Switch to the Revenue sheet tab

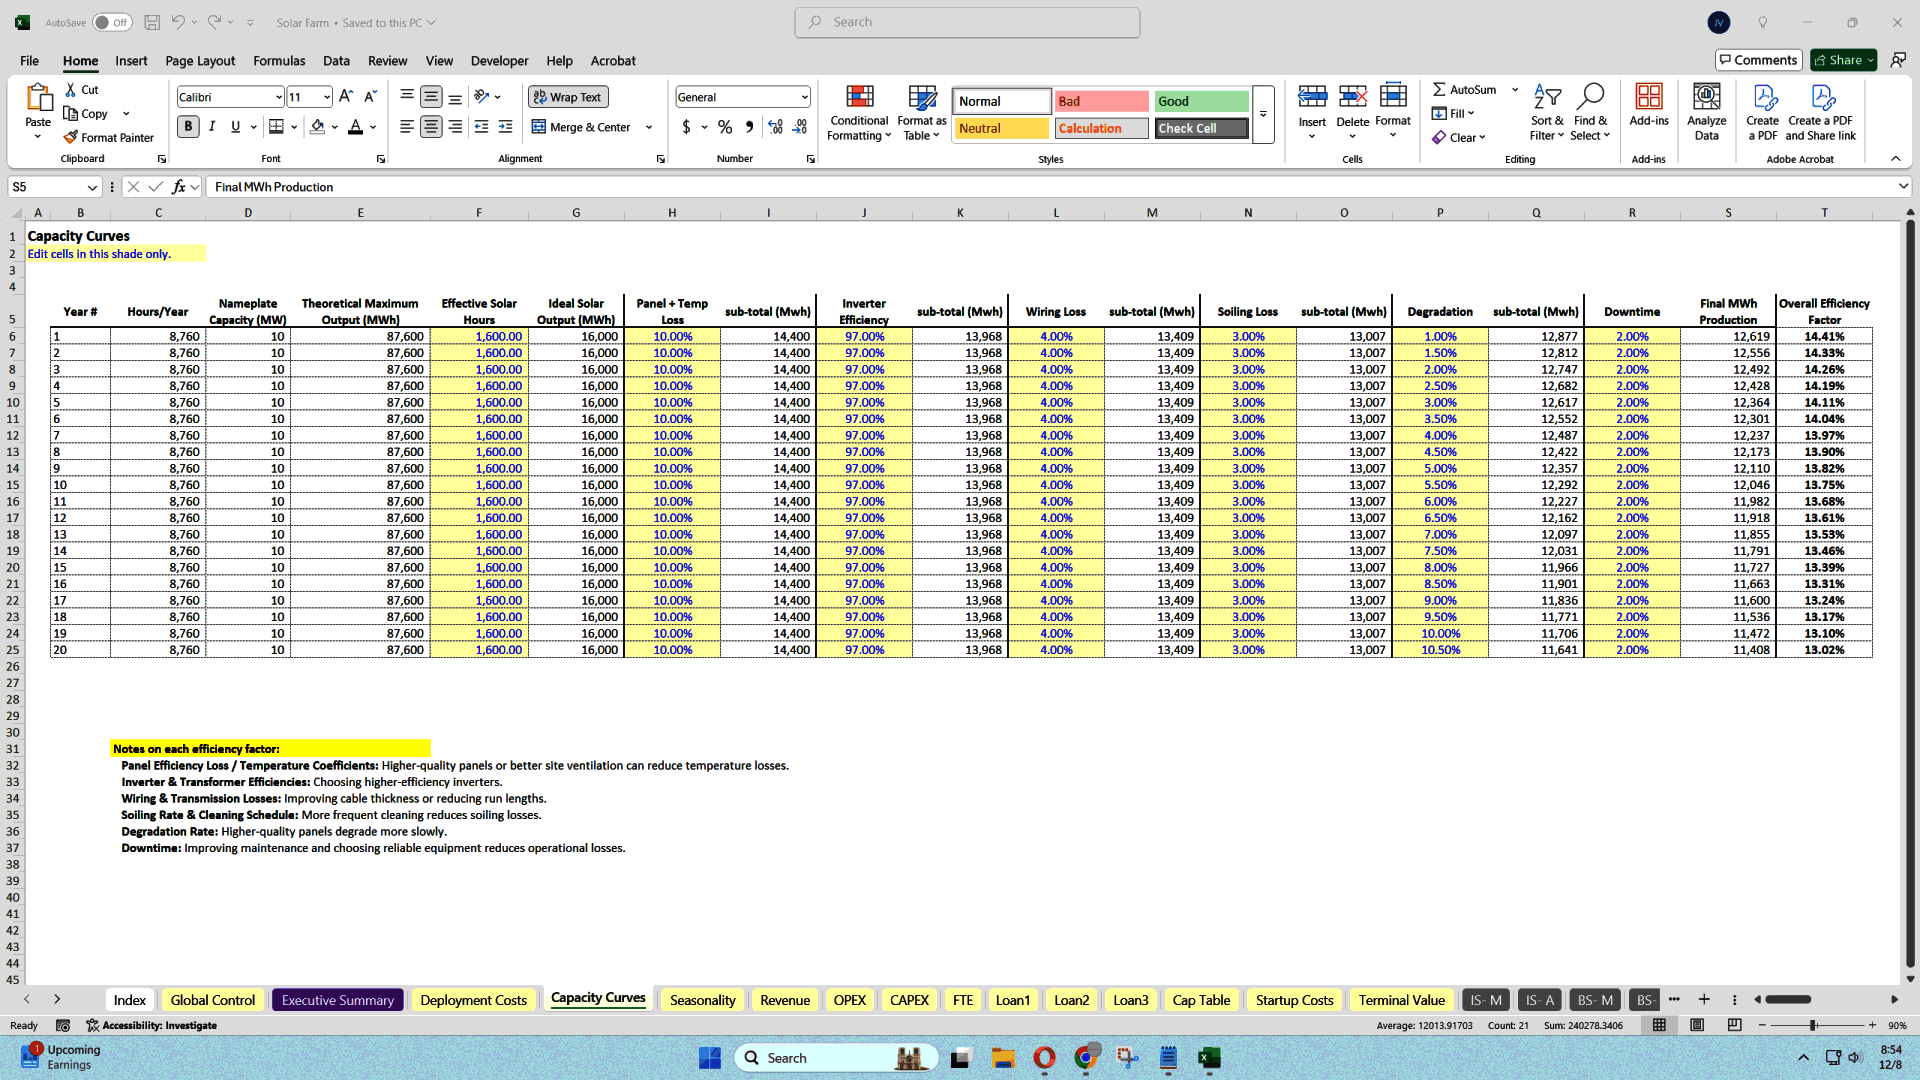click(x=785, y=998)
